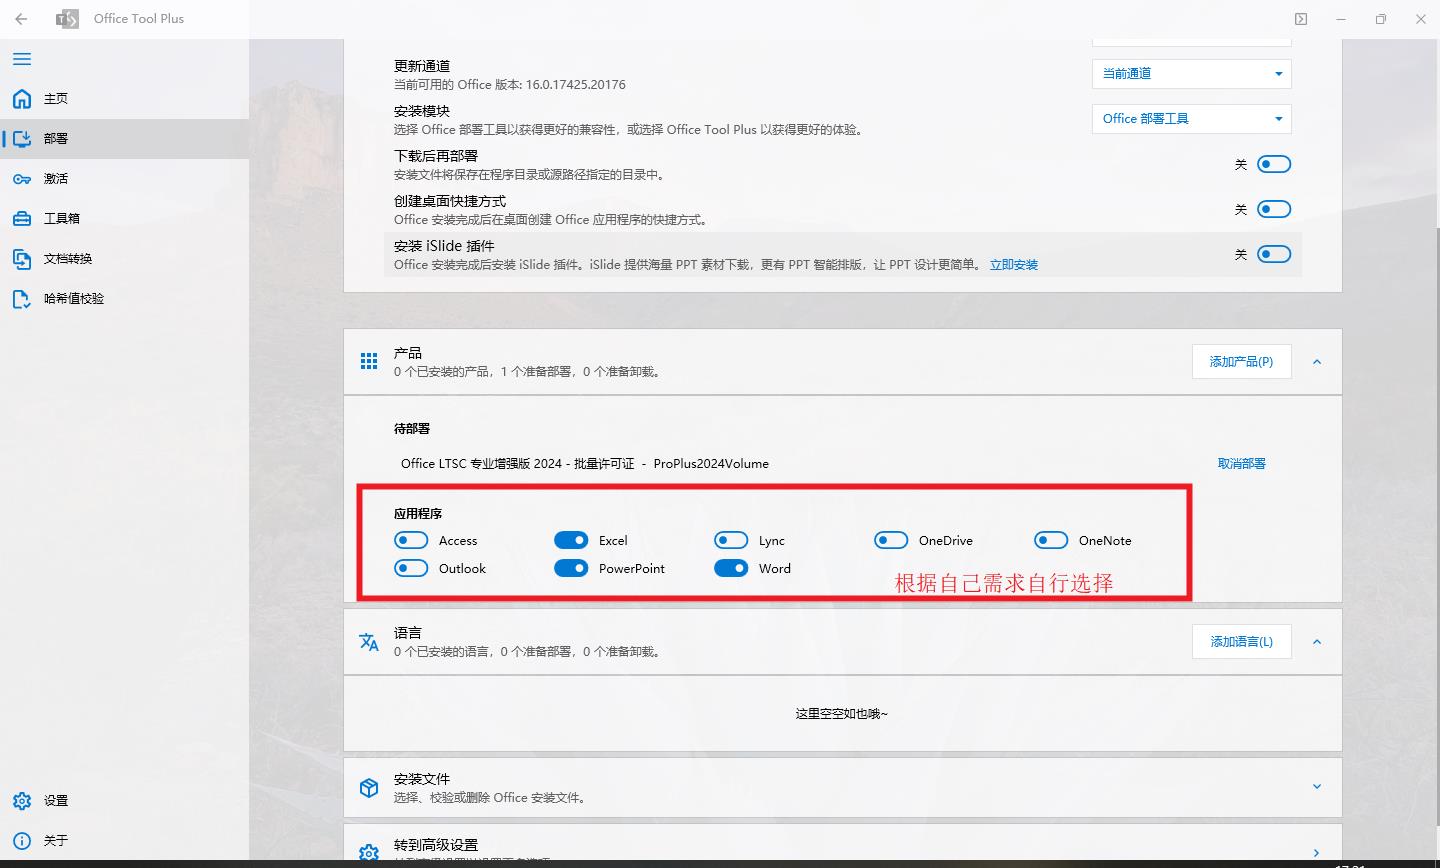Open the Office 部署工具 module dropdown

(x=1191, y=118)
